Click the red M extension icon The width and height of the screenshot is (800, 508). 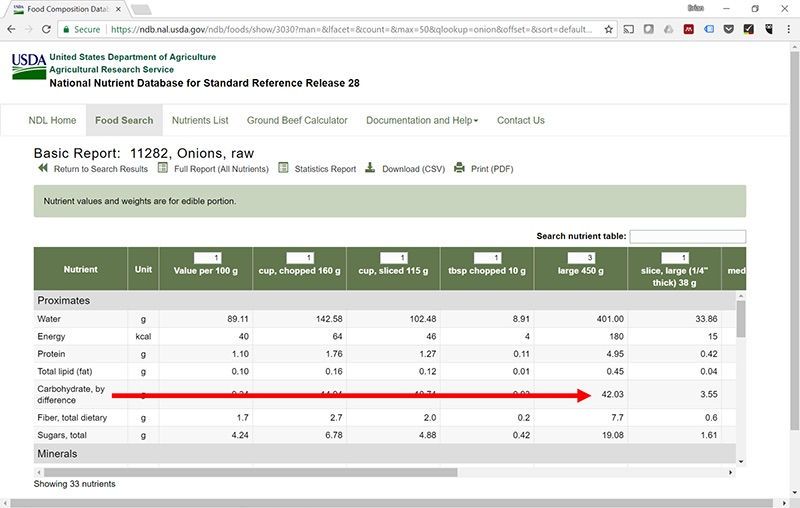688,30
